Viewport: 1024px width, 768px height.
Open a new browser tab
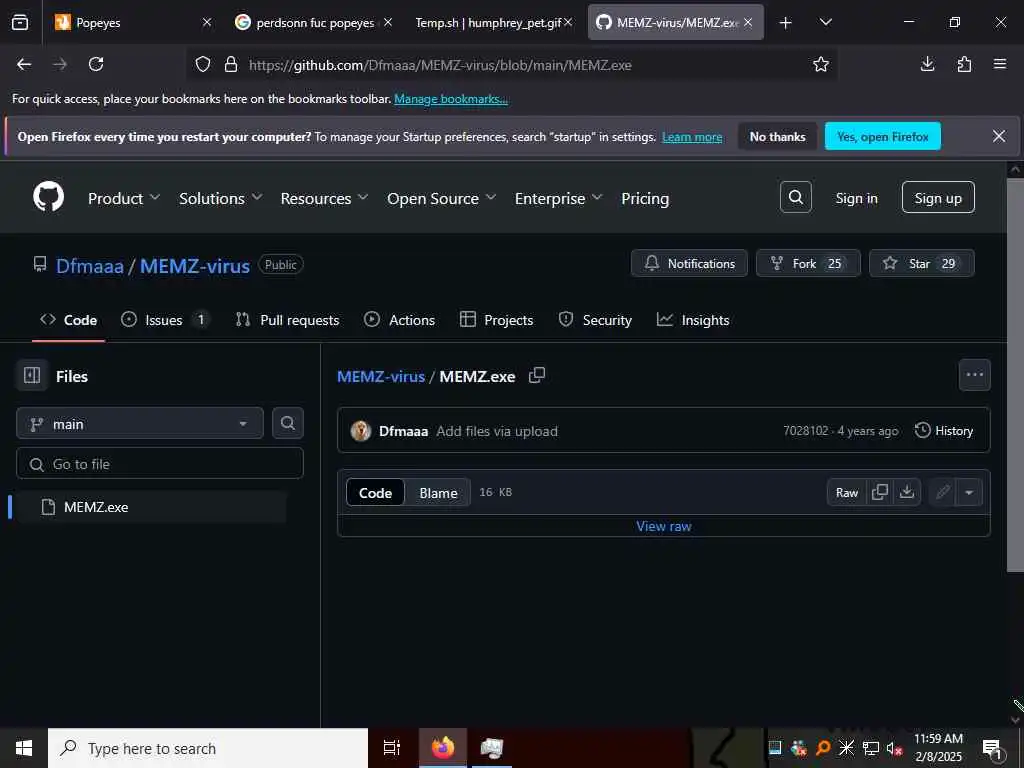(786, 23)
